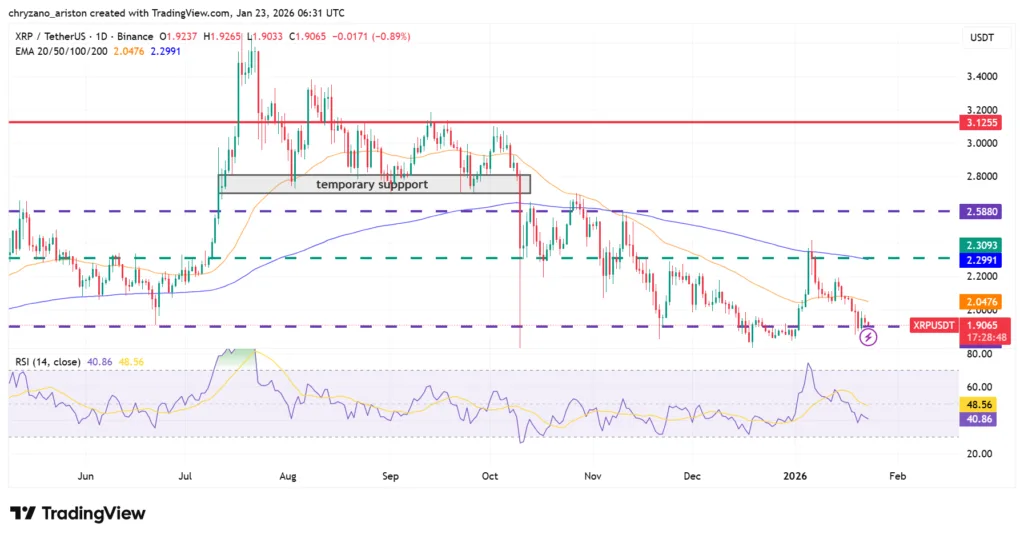Click the 48.56 value in RSI legend

click(x=131, y=362)
